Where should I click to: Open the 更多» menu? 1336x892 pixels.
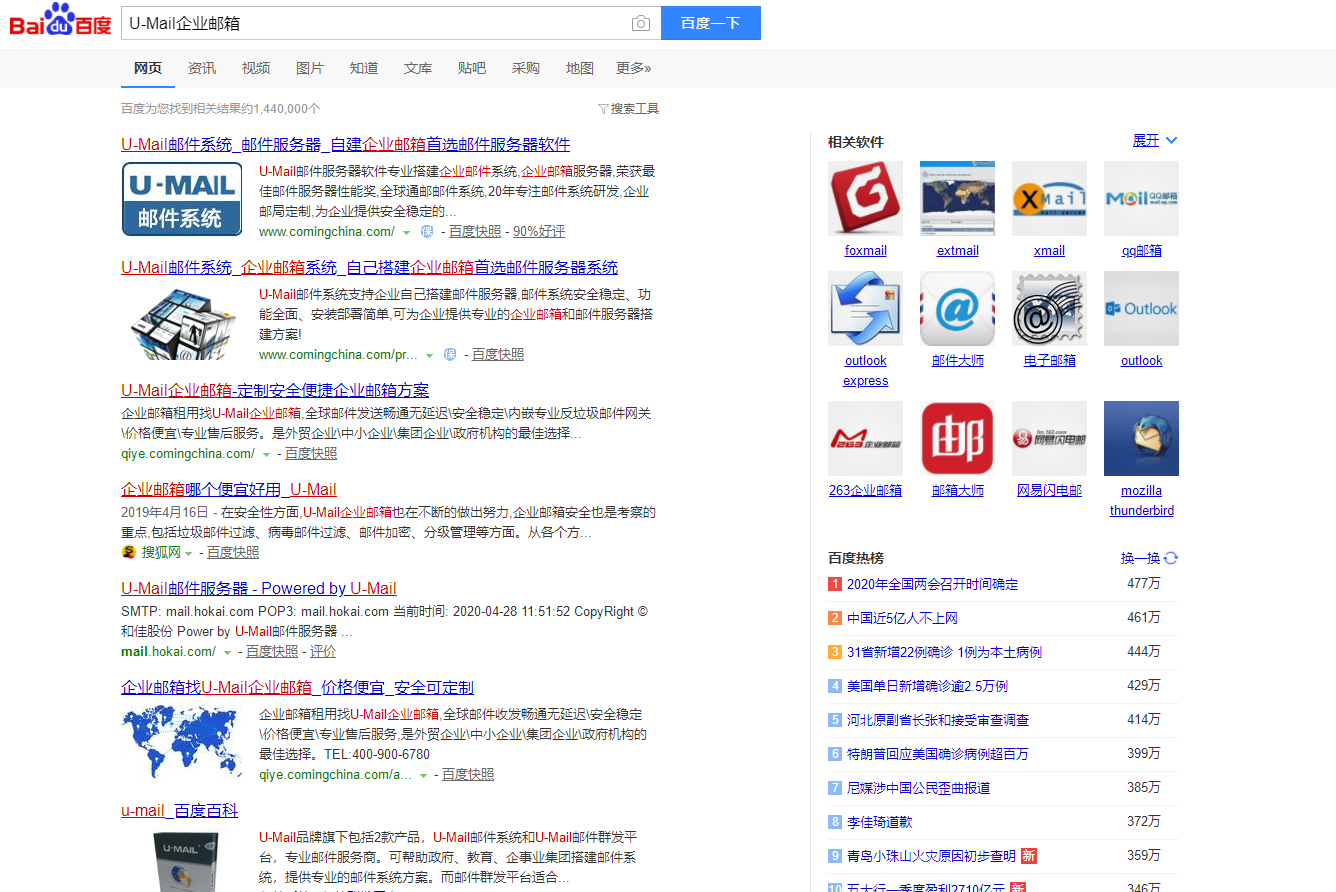[x=633, y=68]
